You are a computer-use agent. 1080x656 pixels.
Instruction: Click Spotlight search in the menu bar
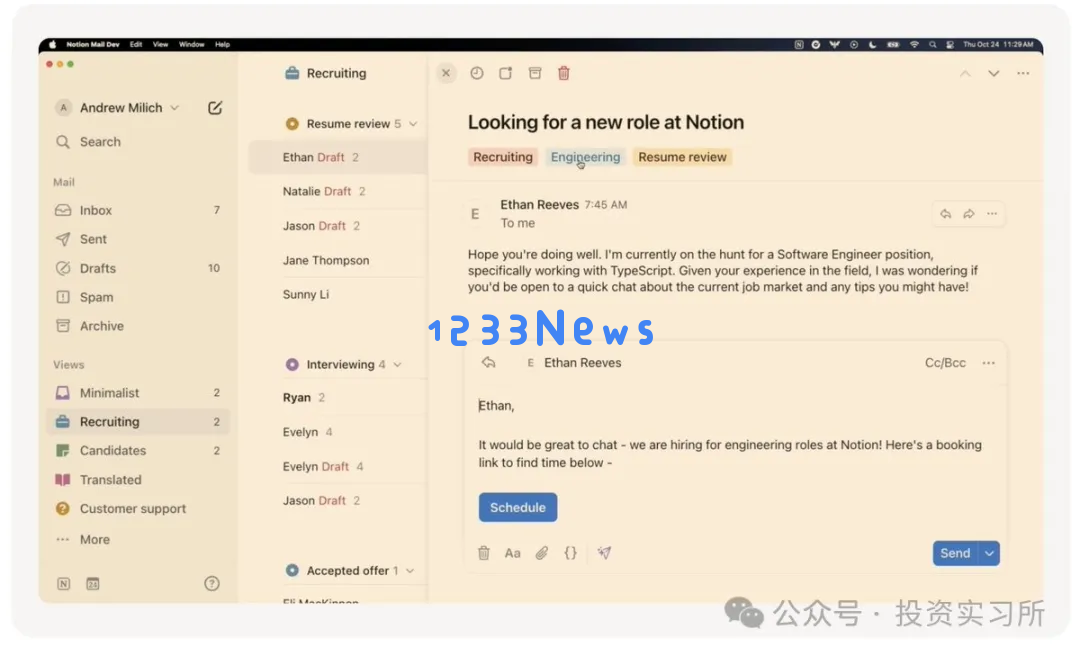coord(933,44)
